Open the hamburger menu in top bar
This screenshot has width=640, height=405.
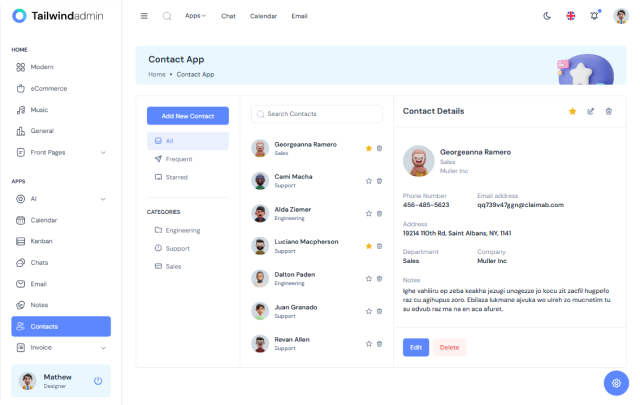point(144,16)
